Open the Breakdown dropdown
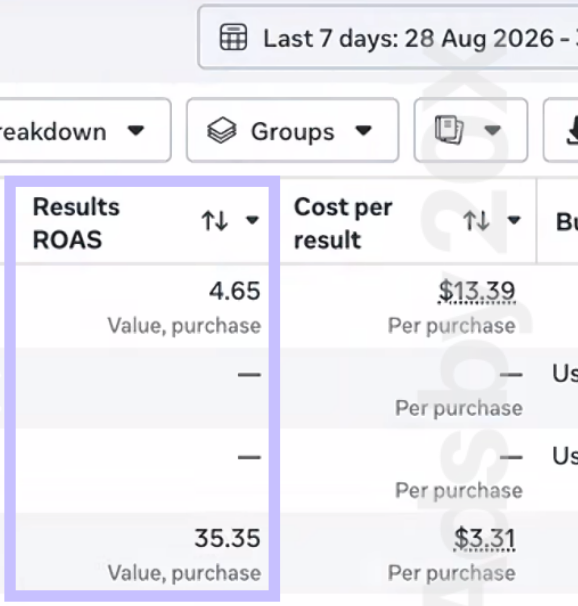 (85, 130)
